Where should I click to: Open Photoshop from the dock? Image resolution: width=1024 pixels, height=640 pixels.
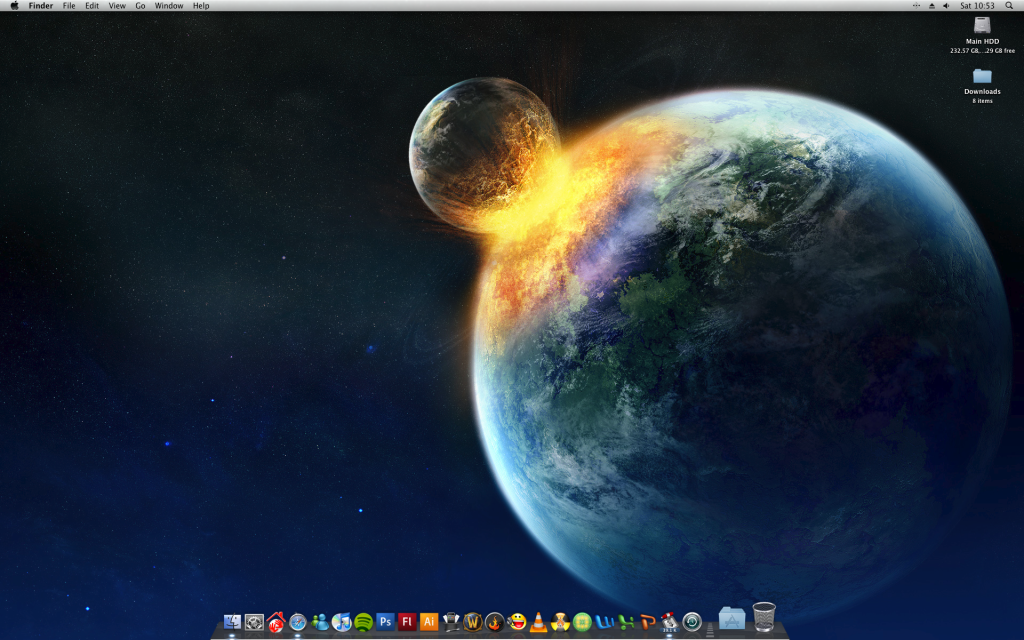point(385,622)
